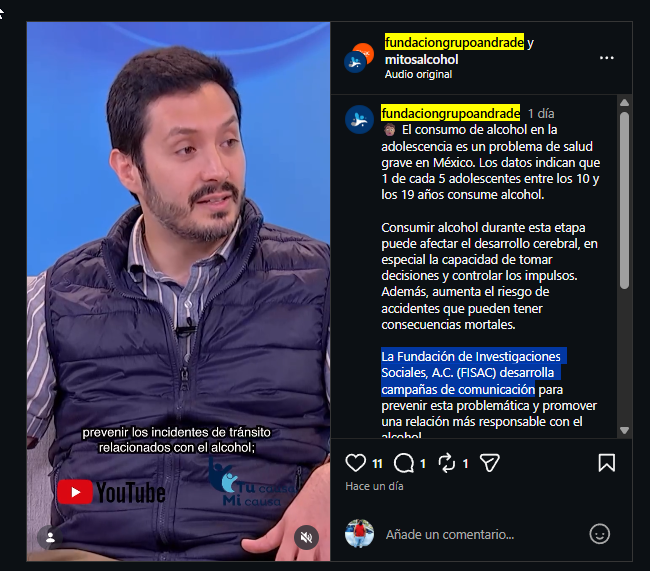The height and width of the screenshot is (571, 650).
Task: Open the mitosalcohol profile link
Action: pyautogui.click(x=422, y=60)
